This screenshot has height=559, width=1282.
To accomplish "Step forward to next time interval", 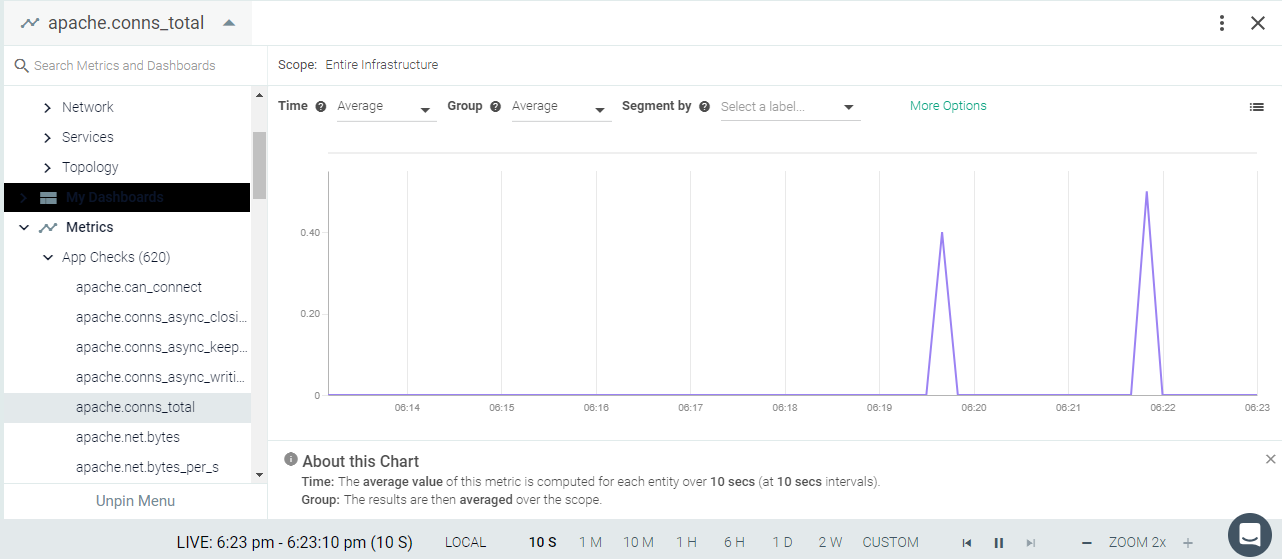I will tap(1030, 543).
